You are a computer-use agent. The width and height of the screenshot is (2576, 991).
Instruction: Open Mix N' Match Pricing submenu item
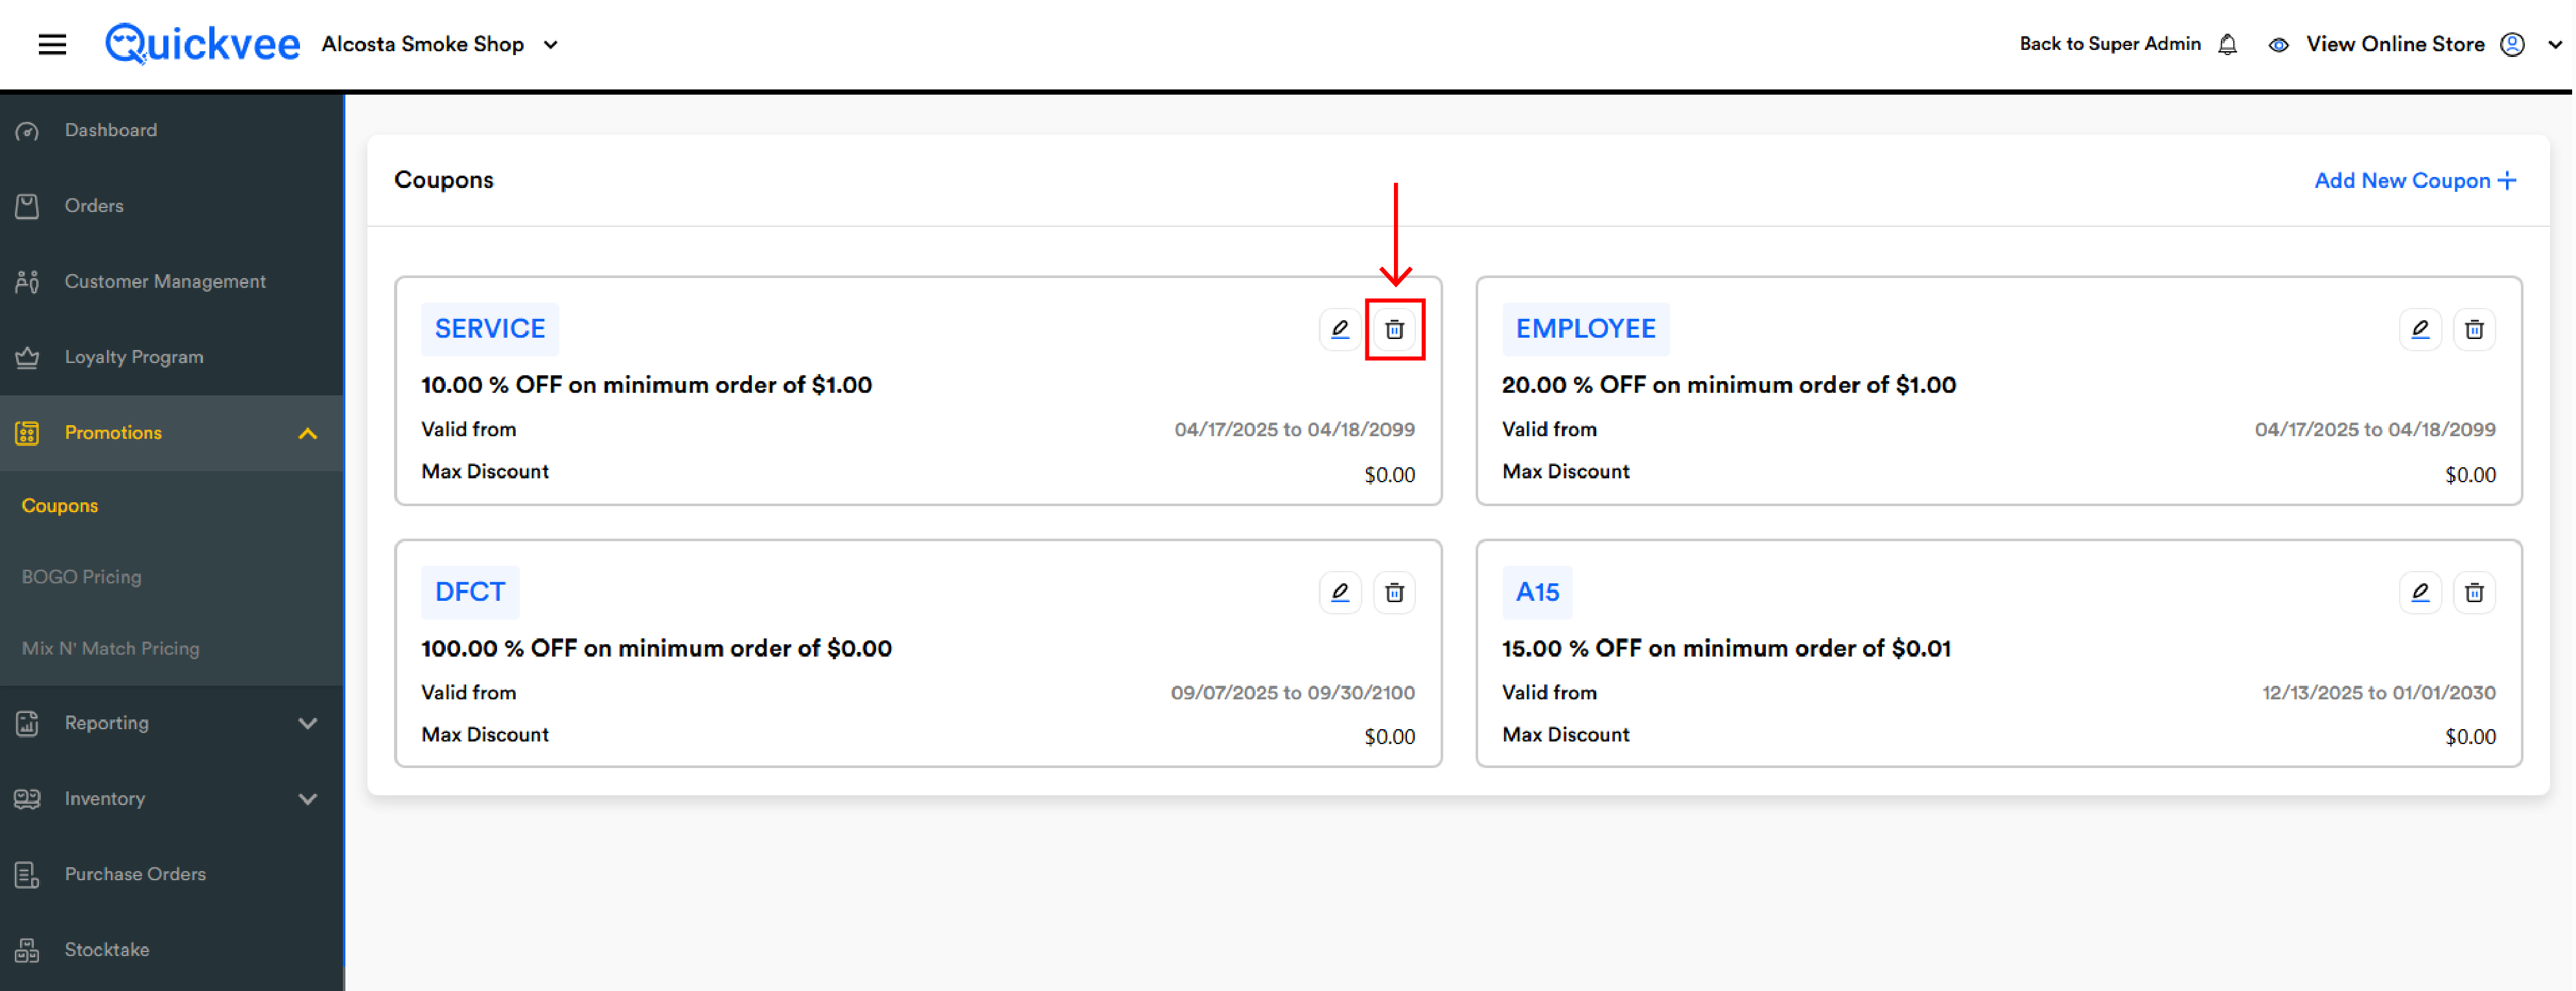point(111,648)
